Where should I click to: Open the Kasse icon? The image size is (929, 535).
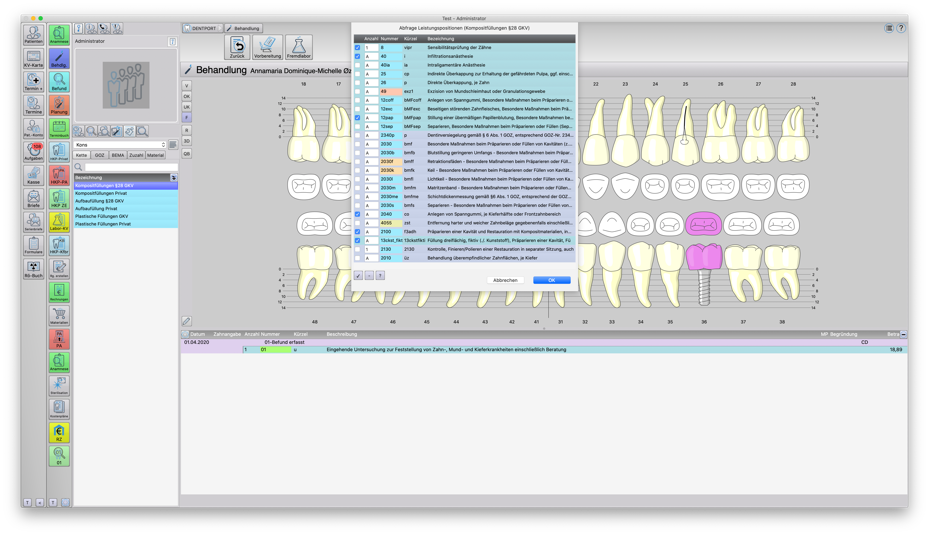(x=33, y=175)
